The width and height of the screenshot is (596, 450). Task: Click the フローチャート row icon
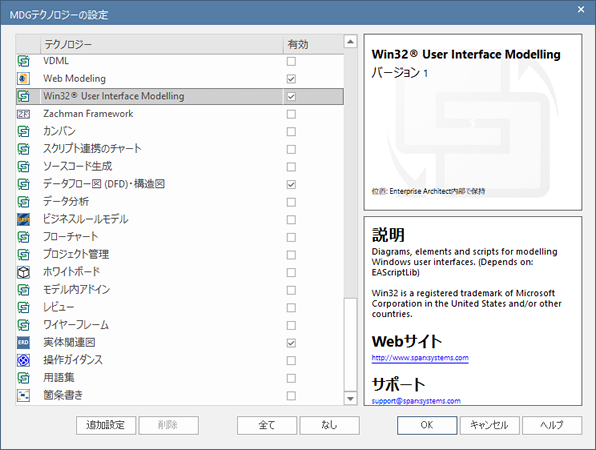click(24, 237)
